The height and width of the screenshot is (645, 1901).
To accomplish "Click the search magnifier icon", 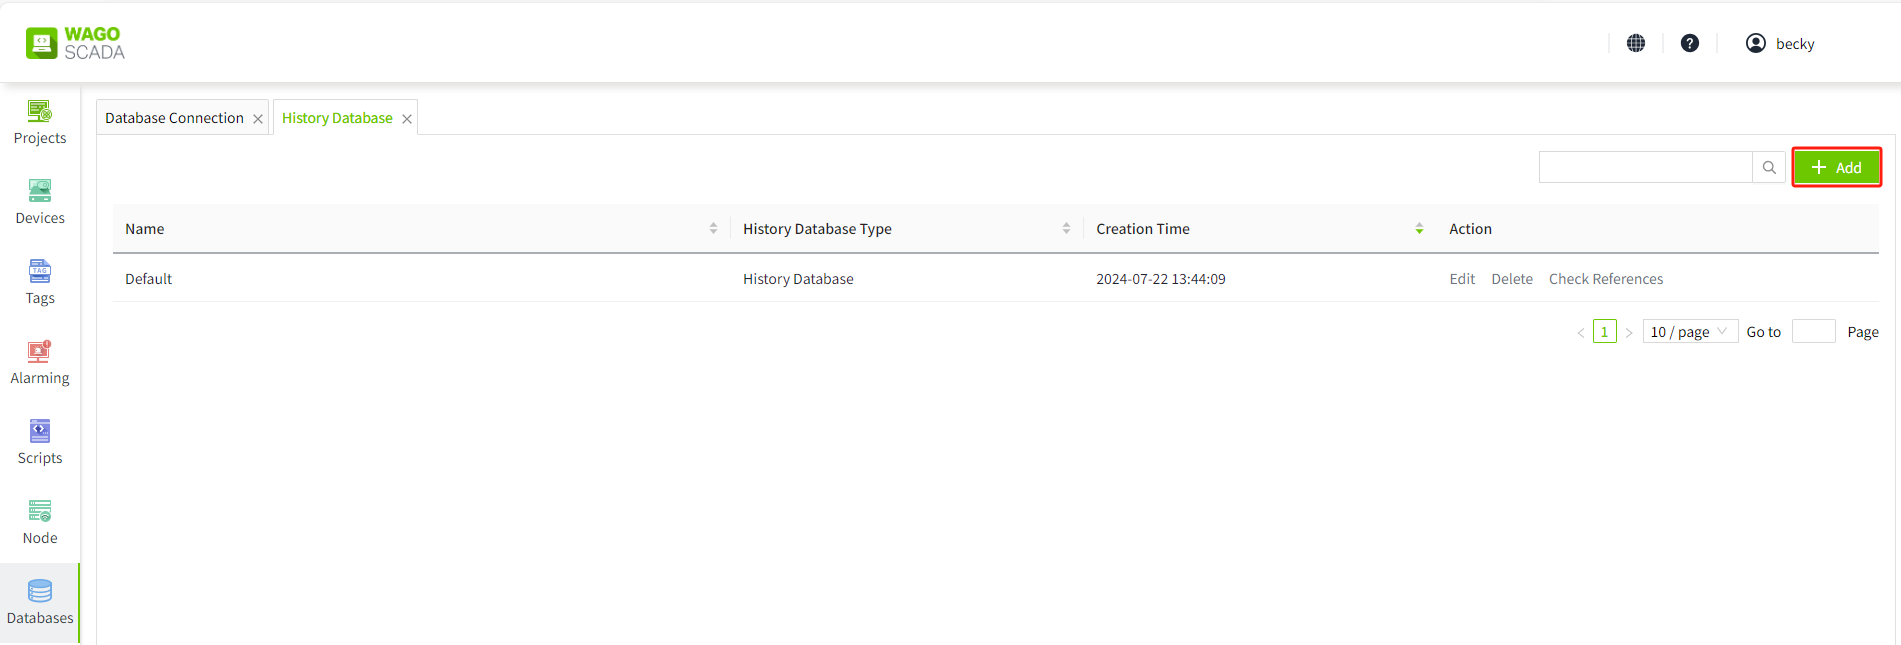I will [x=1769, y=168].
